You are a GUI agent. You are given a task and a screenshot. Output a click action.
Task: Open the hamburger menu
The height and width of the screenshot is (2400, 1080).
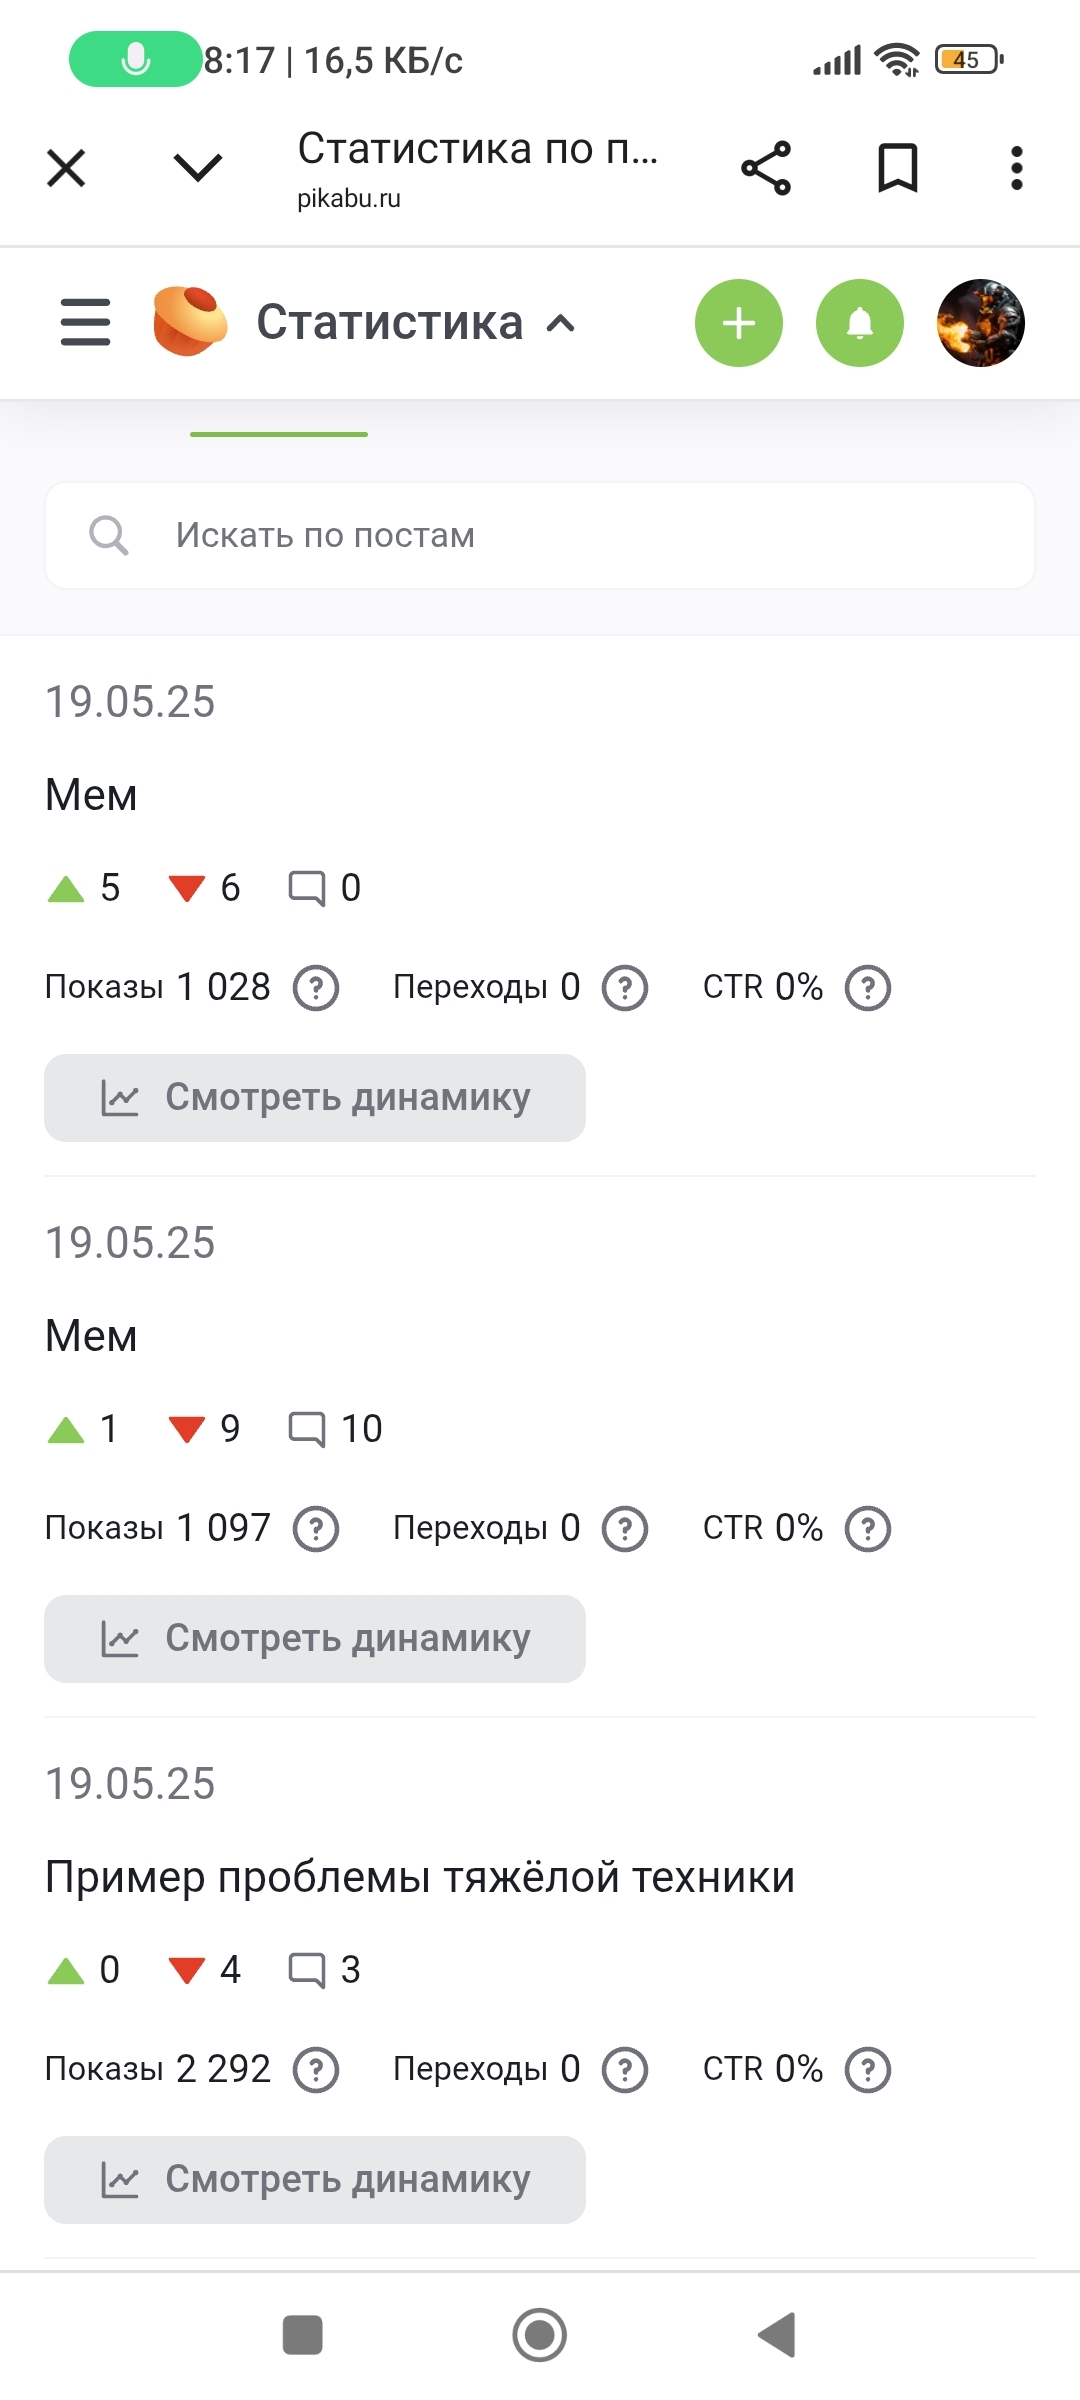tap(85, 322)
